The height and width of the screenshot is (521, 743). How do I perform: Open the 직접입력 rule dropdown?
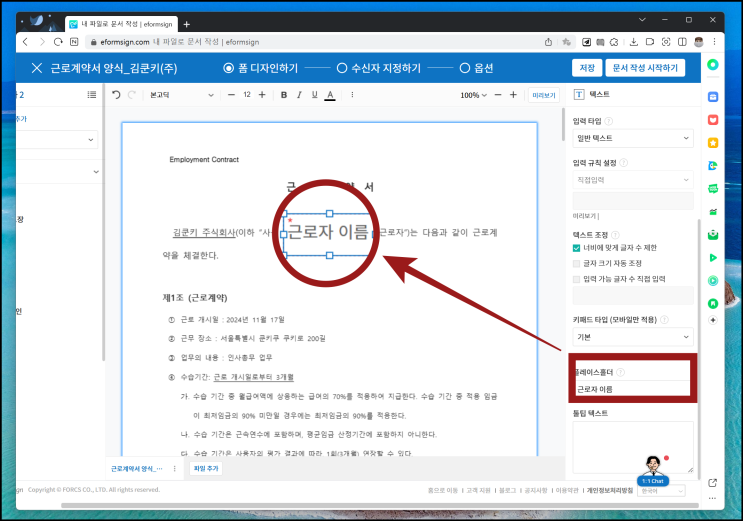point(633,180)
